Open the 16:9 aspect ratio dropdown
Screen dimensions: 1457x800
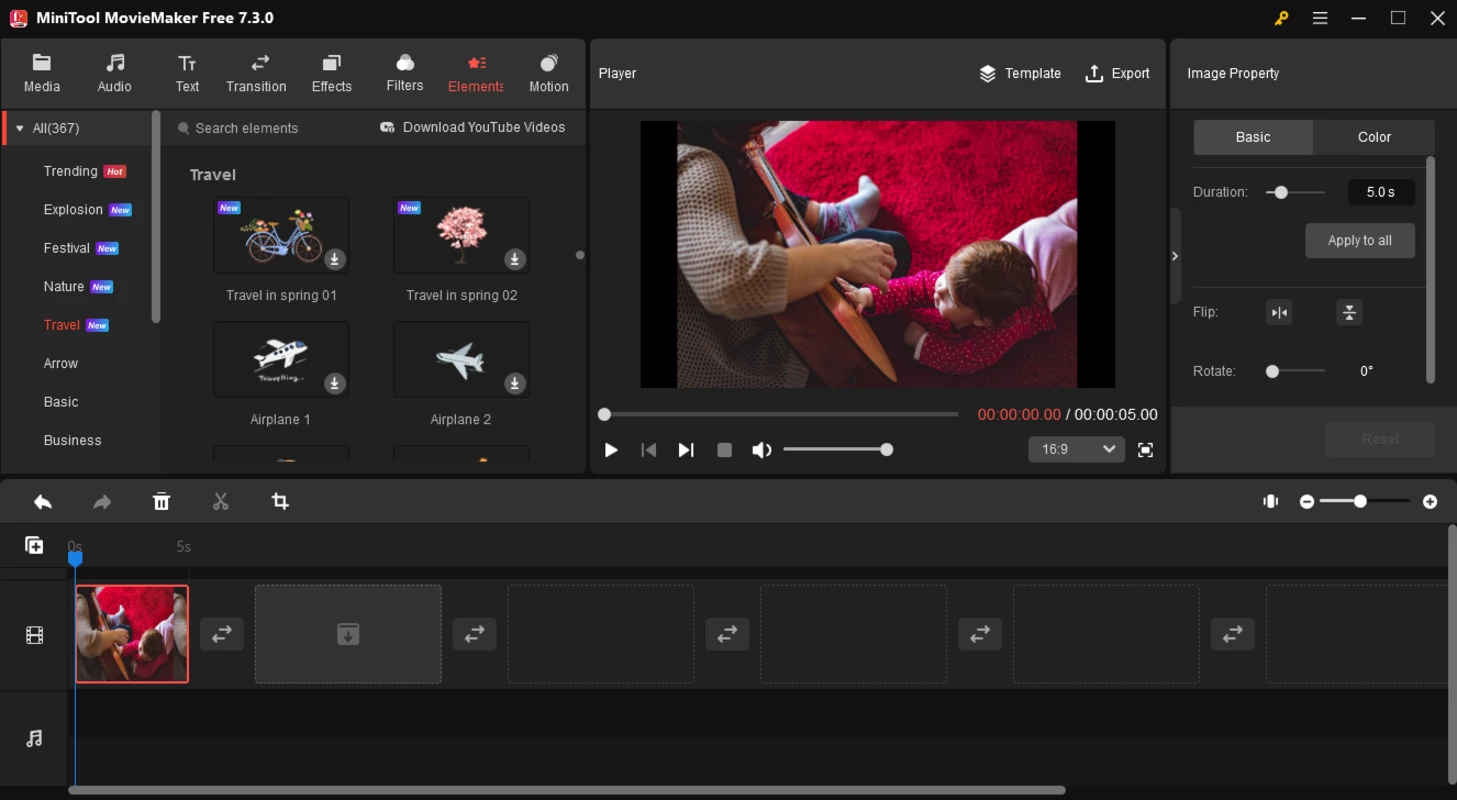pyautogui.click(x=1077, y=450)
